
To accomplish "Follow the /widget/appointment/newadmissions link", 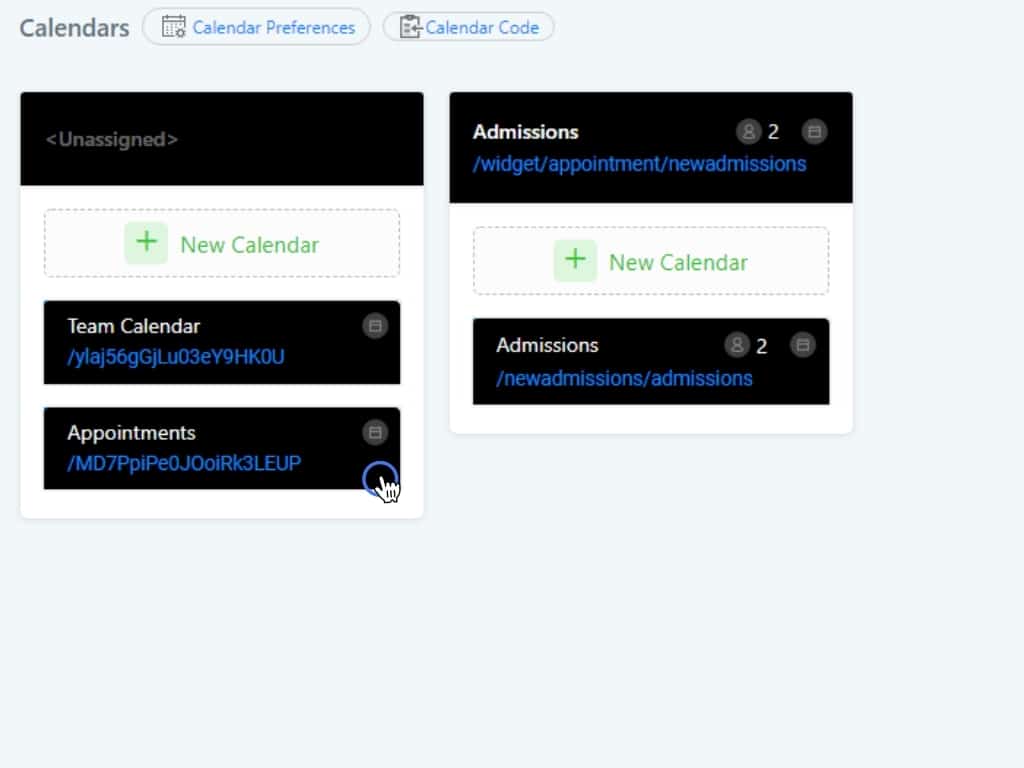I will 639,163.
